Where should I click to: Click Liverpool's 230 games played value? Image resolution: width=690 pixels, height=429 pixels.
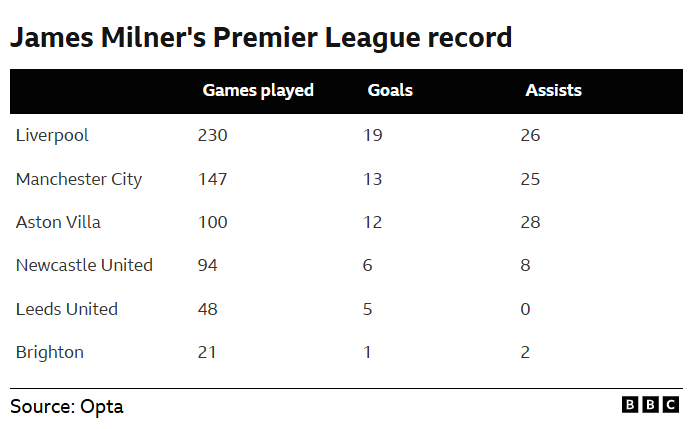click(213, 135)
